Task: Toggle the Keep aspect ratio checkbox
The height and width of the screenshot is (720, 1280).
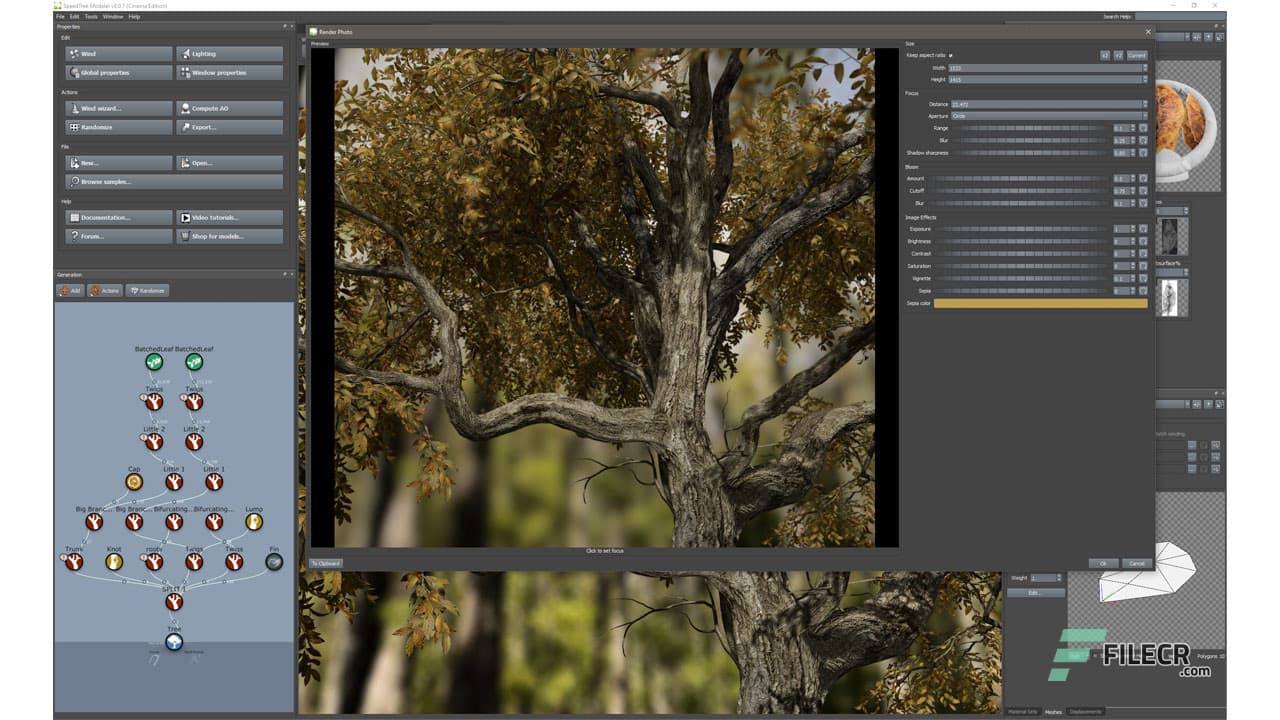Action: click(x=951, y=56)
